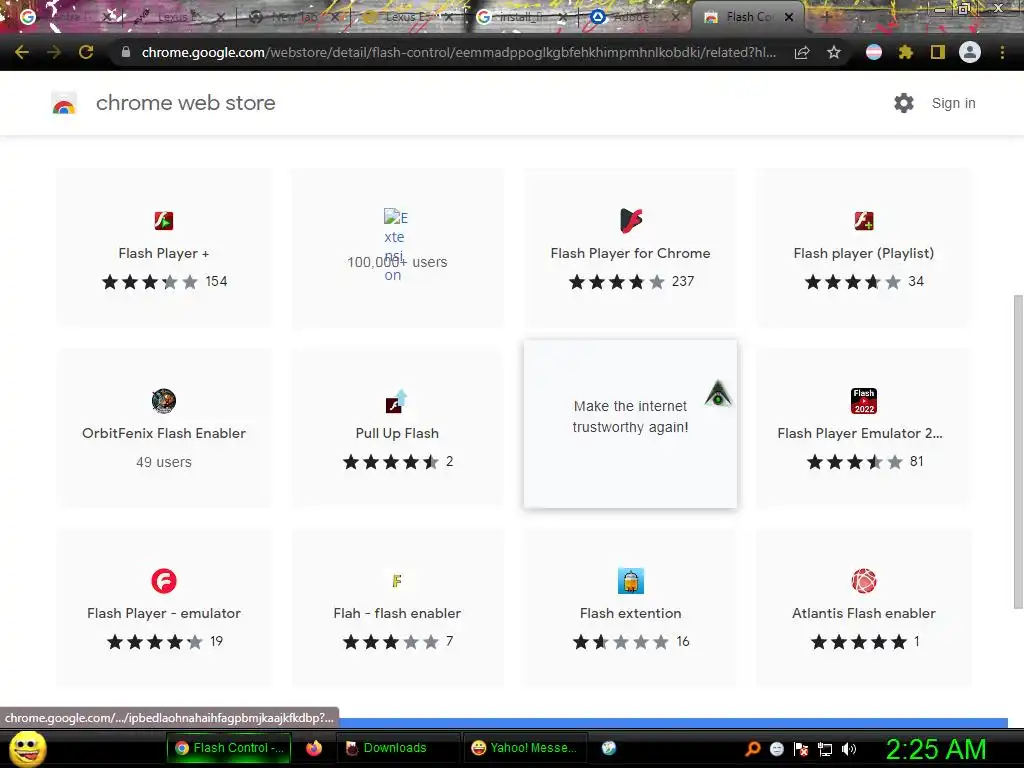1024x768 pixels.
Task: Open the Flash Player - emulator icon
Action: point(164,581)
